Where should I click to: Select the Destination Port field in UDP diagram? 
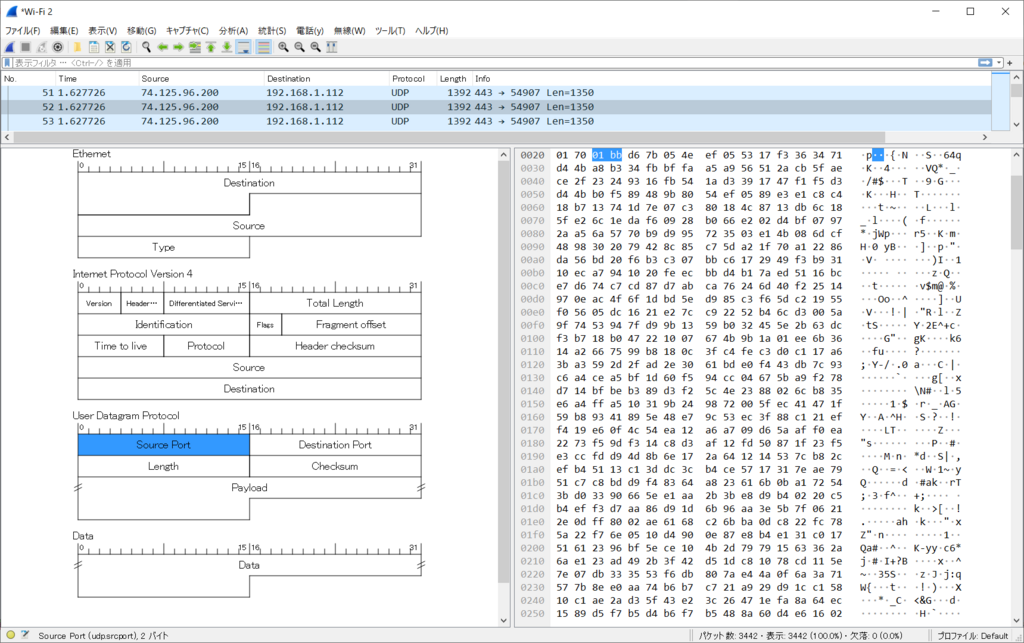(335, 445)
